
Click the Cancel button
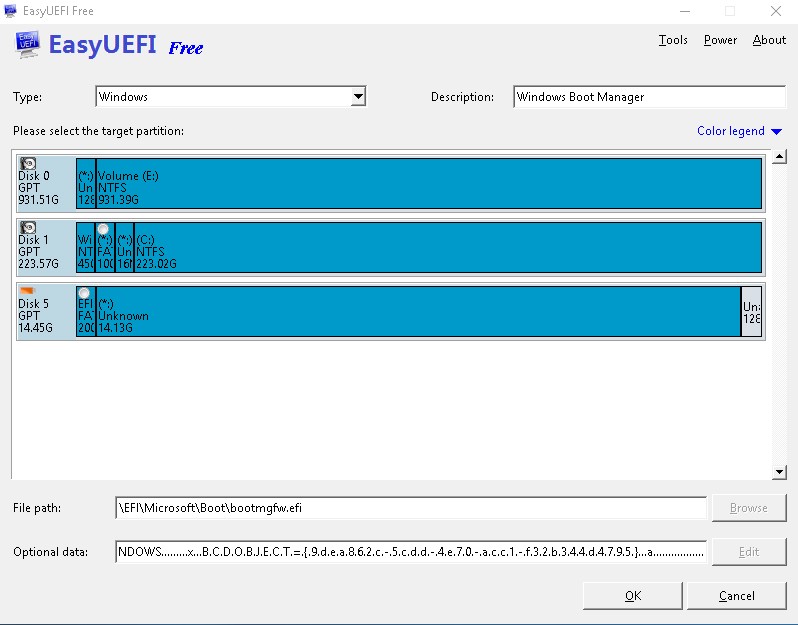[x=736, y=595]
